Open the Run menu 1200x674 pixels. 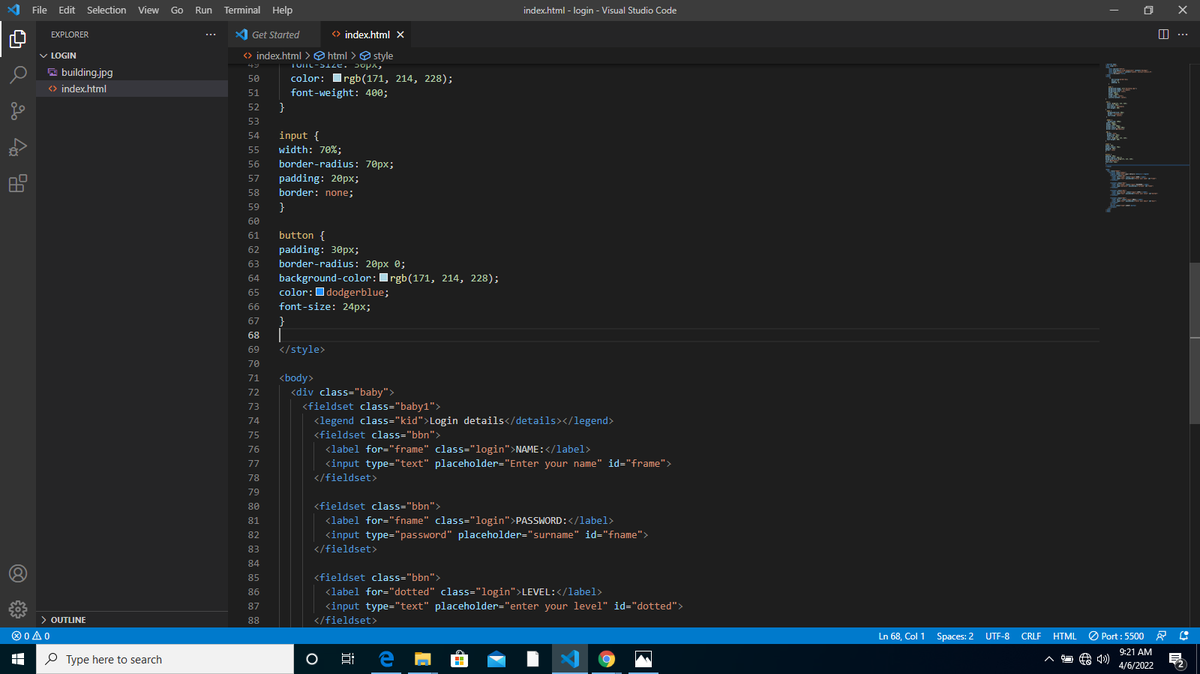tap(203, 10)
